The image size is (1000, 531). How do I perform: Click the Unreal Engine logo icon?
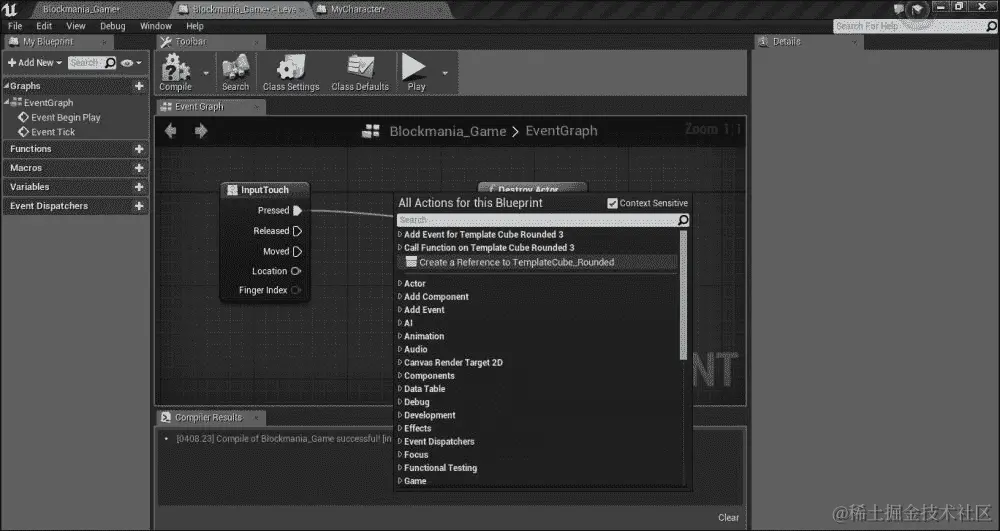[x=10, y=9]
